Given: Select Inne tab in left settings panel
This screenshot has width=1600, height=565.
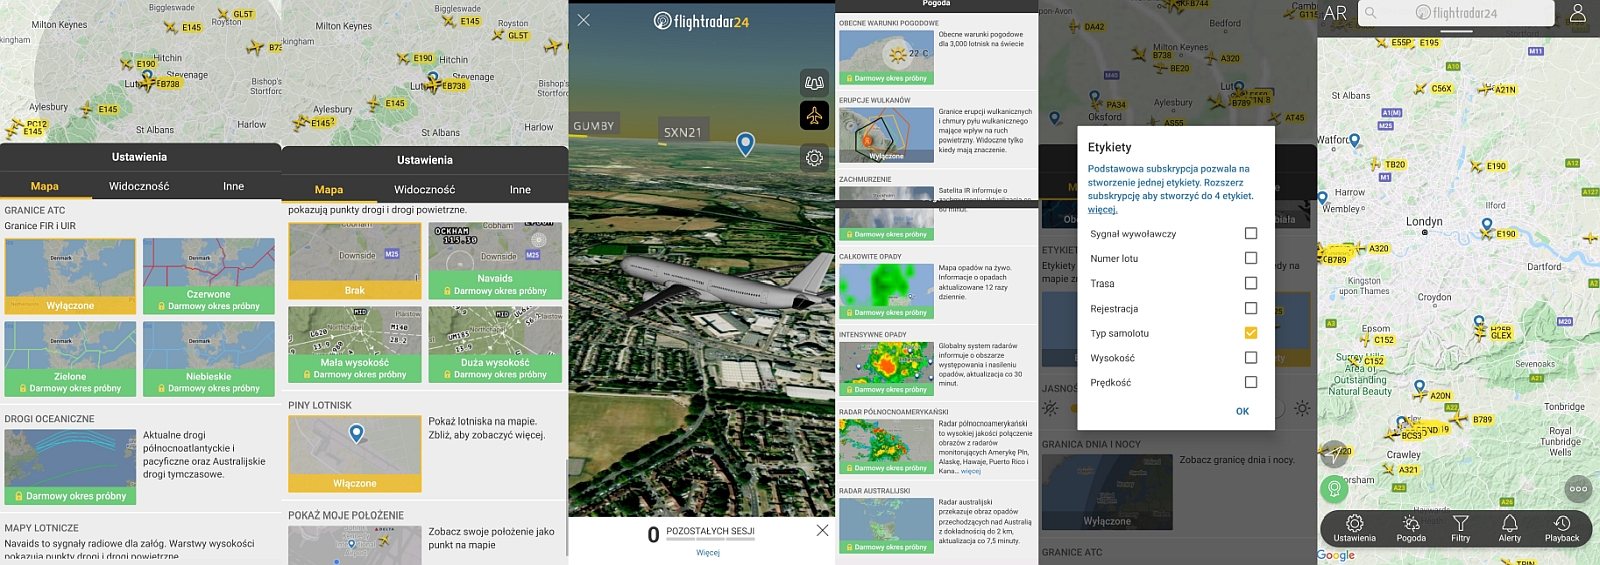Looking at the screenshot, I should coord(233,186).
